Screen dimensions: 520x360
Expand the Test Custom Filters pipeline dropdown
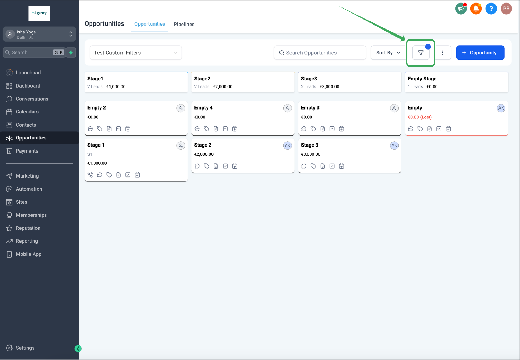pos(136,53)
